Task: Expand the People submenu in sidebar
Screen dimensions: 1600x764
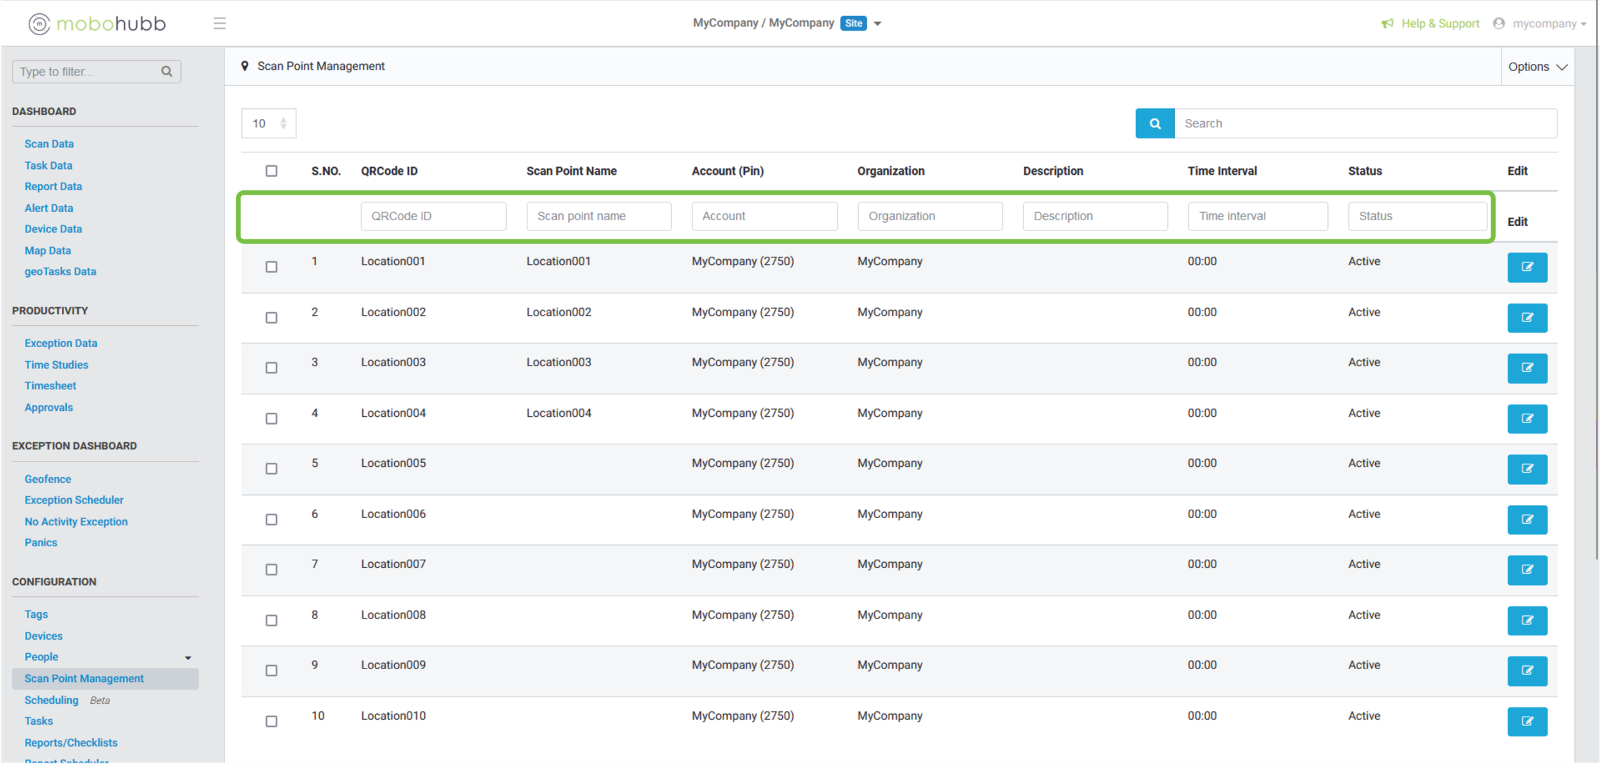Action: click(x=187, y=657)
